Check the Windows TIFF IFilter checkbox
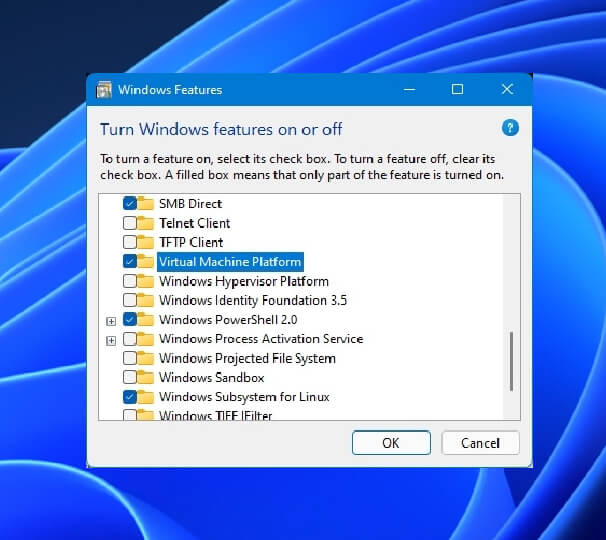Image resolution: width=606 pixels, height=540 pixels. tap(130, 415)
